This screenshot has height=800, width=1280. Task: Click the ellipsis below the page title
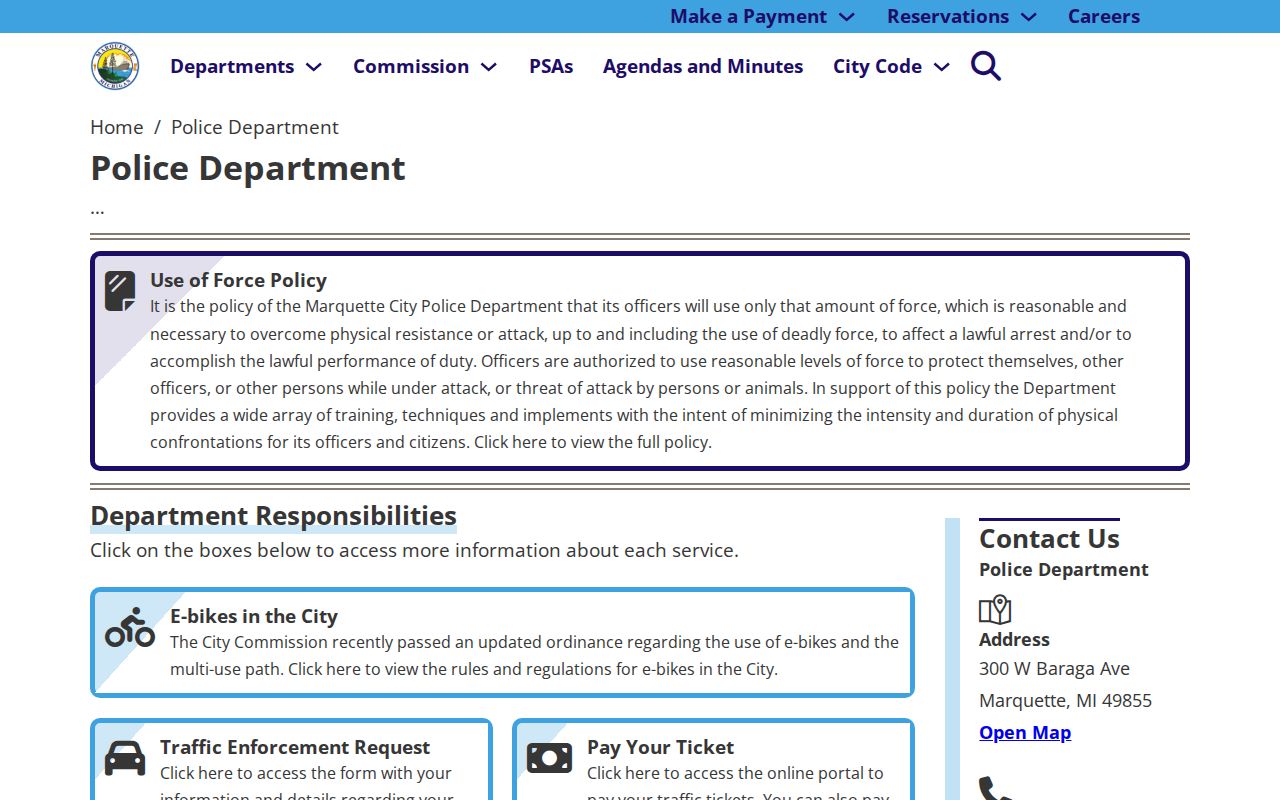(x=97, y=211)
